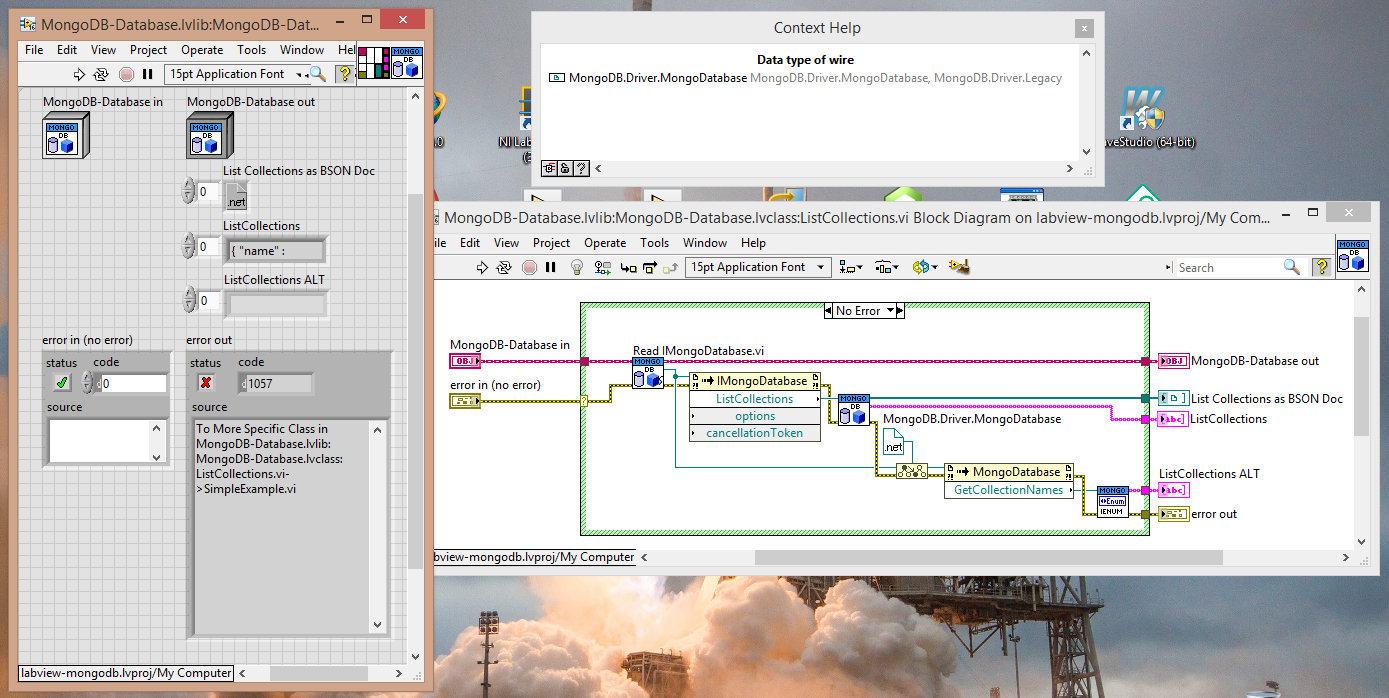Click GetCollectionNames method on MongoDatabase node
Image resolution: width=1389 pixels, height=698 pixels.
point(1009,490)
